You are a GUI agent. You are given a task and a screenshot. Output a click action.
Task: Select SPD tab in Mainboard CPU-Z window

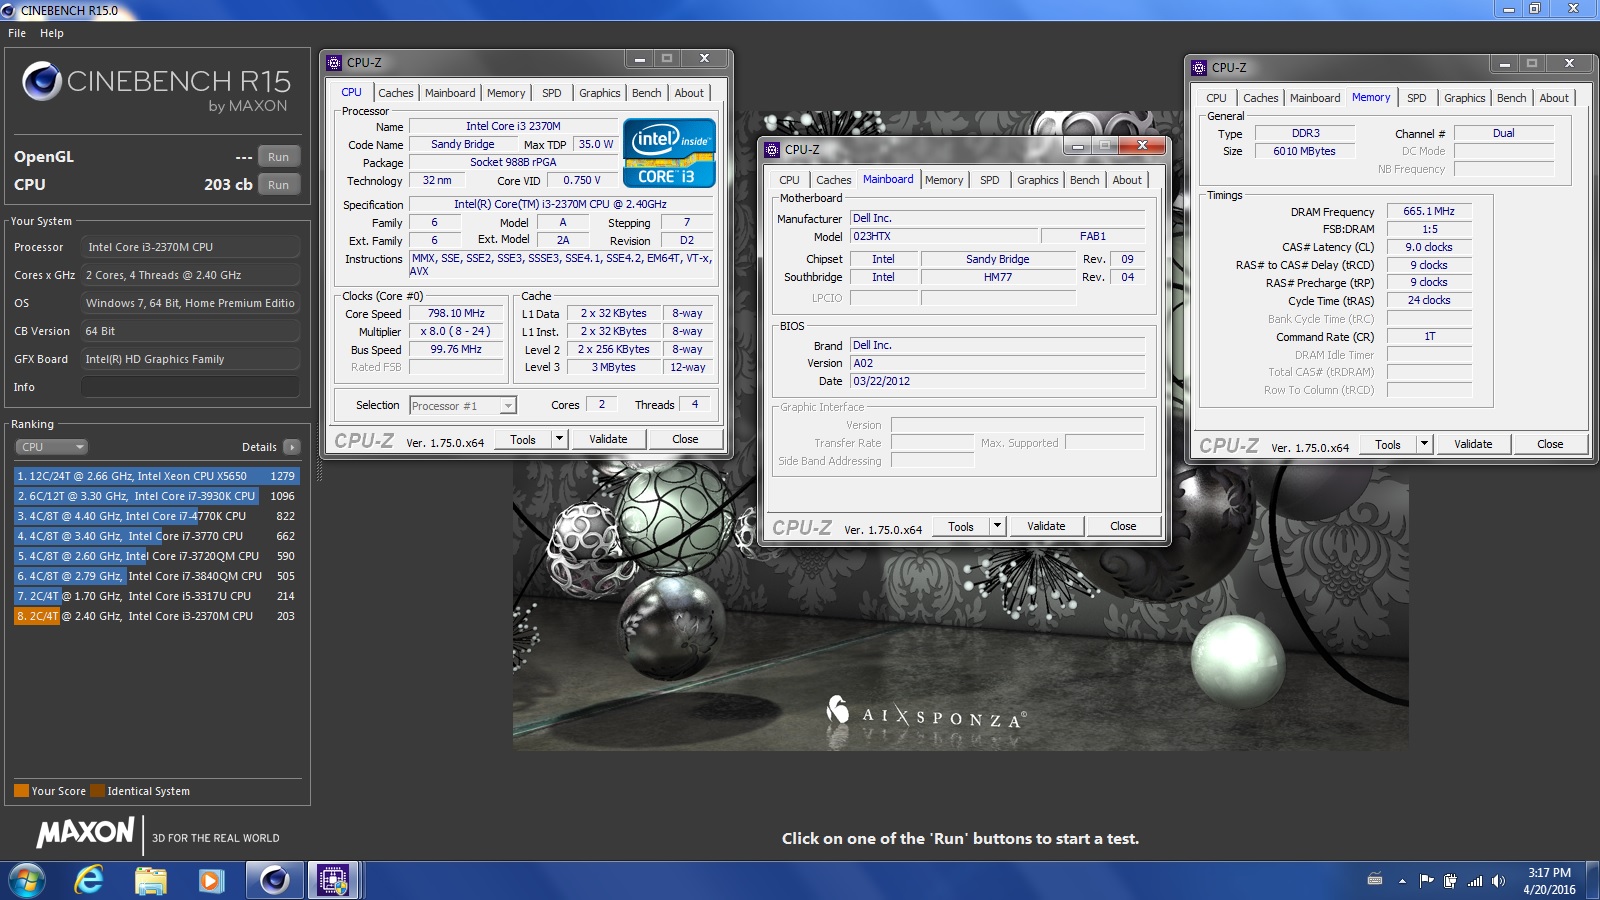tap(990, 180)
